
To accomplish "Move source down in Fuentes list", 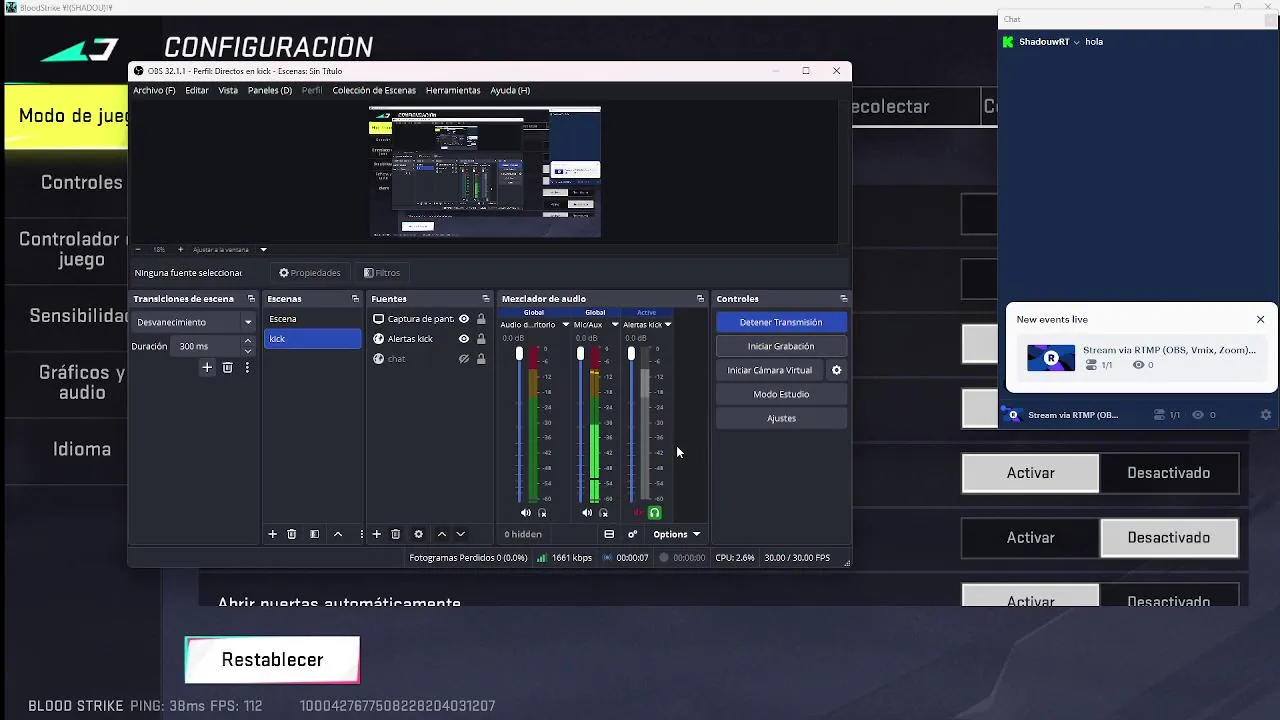I will pos(461,534).
